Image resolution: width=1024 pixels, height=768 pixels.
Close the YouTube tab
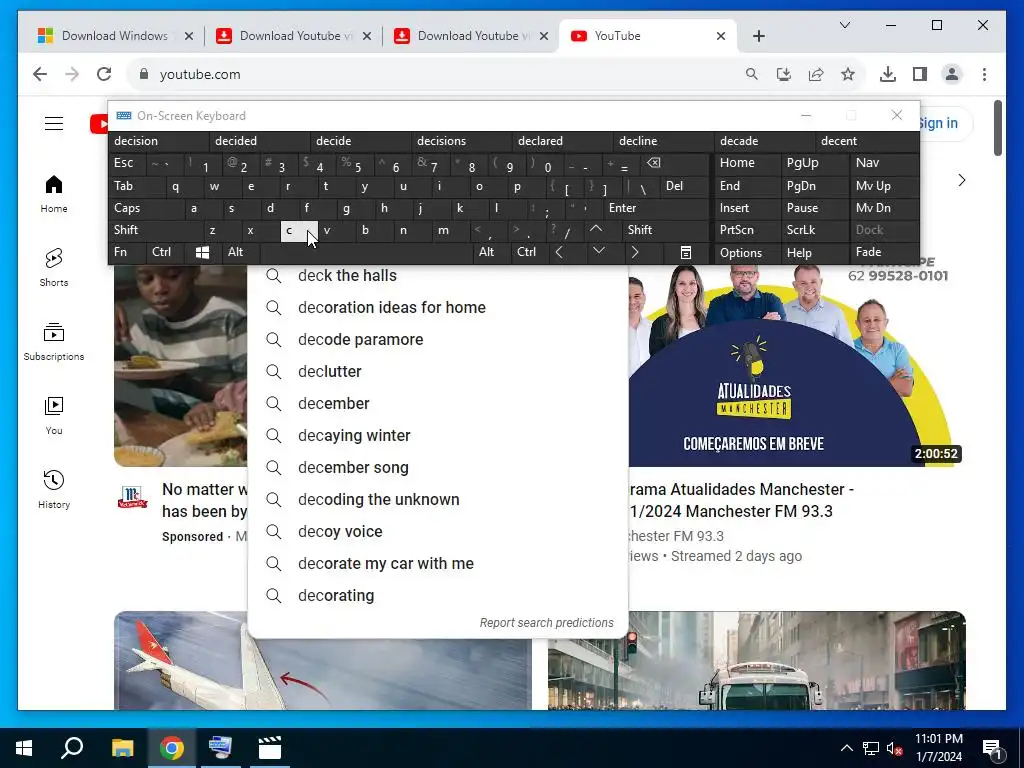coord(721,36)
